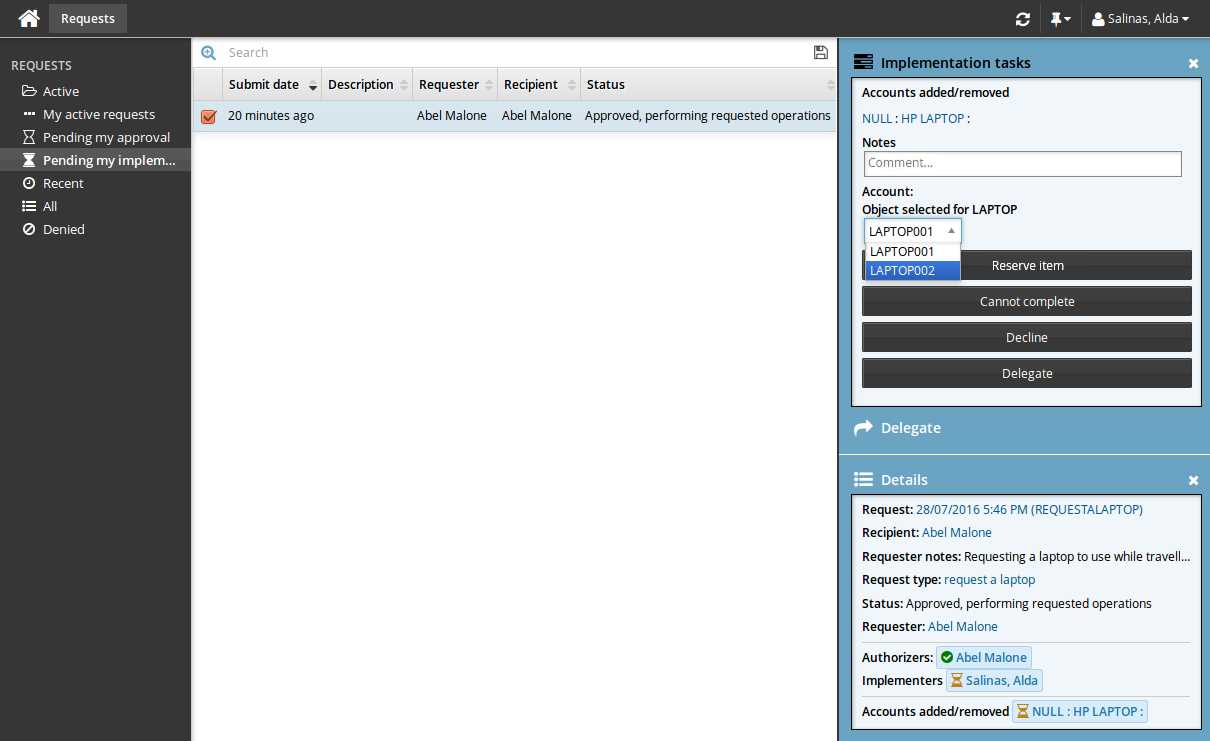Click the Requests tab in top bar
1210x741 pixels.
88,18
